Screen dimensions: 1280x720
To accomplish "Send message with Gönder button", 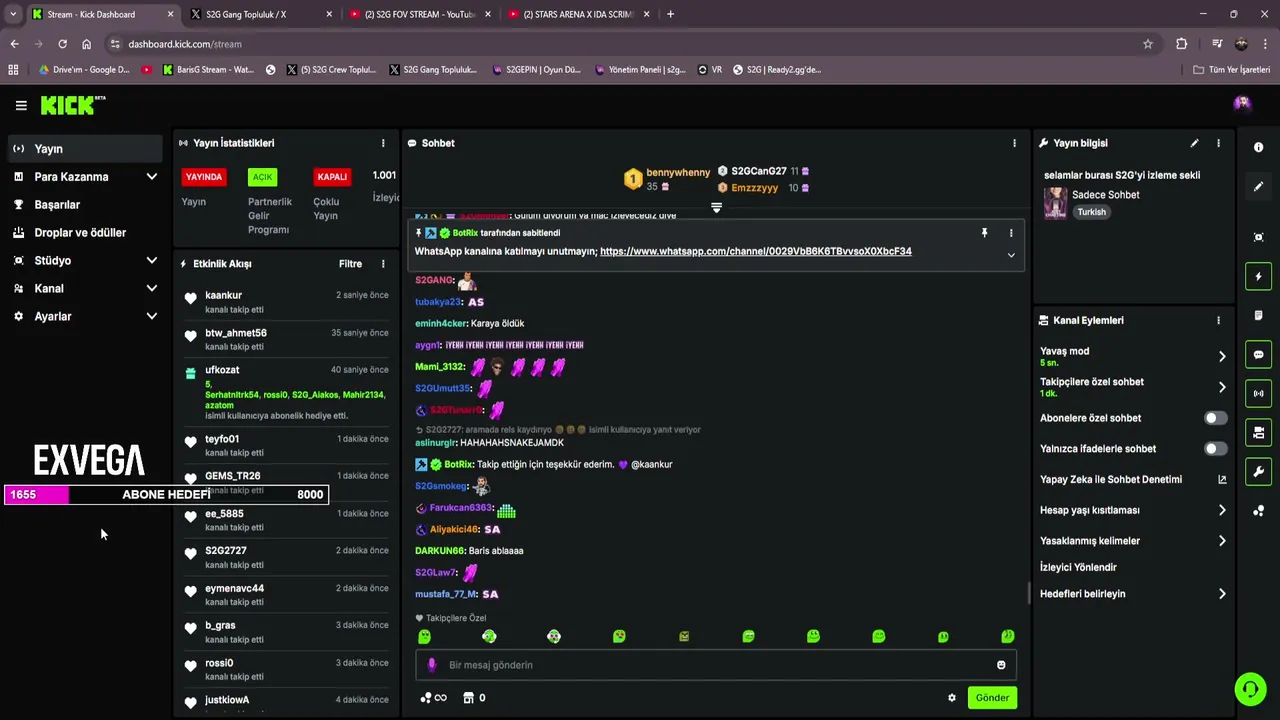I will pyautogui.click(x=992, y=698).
